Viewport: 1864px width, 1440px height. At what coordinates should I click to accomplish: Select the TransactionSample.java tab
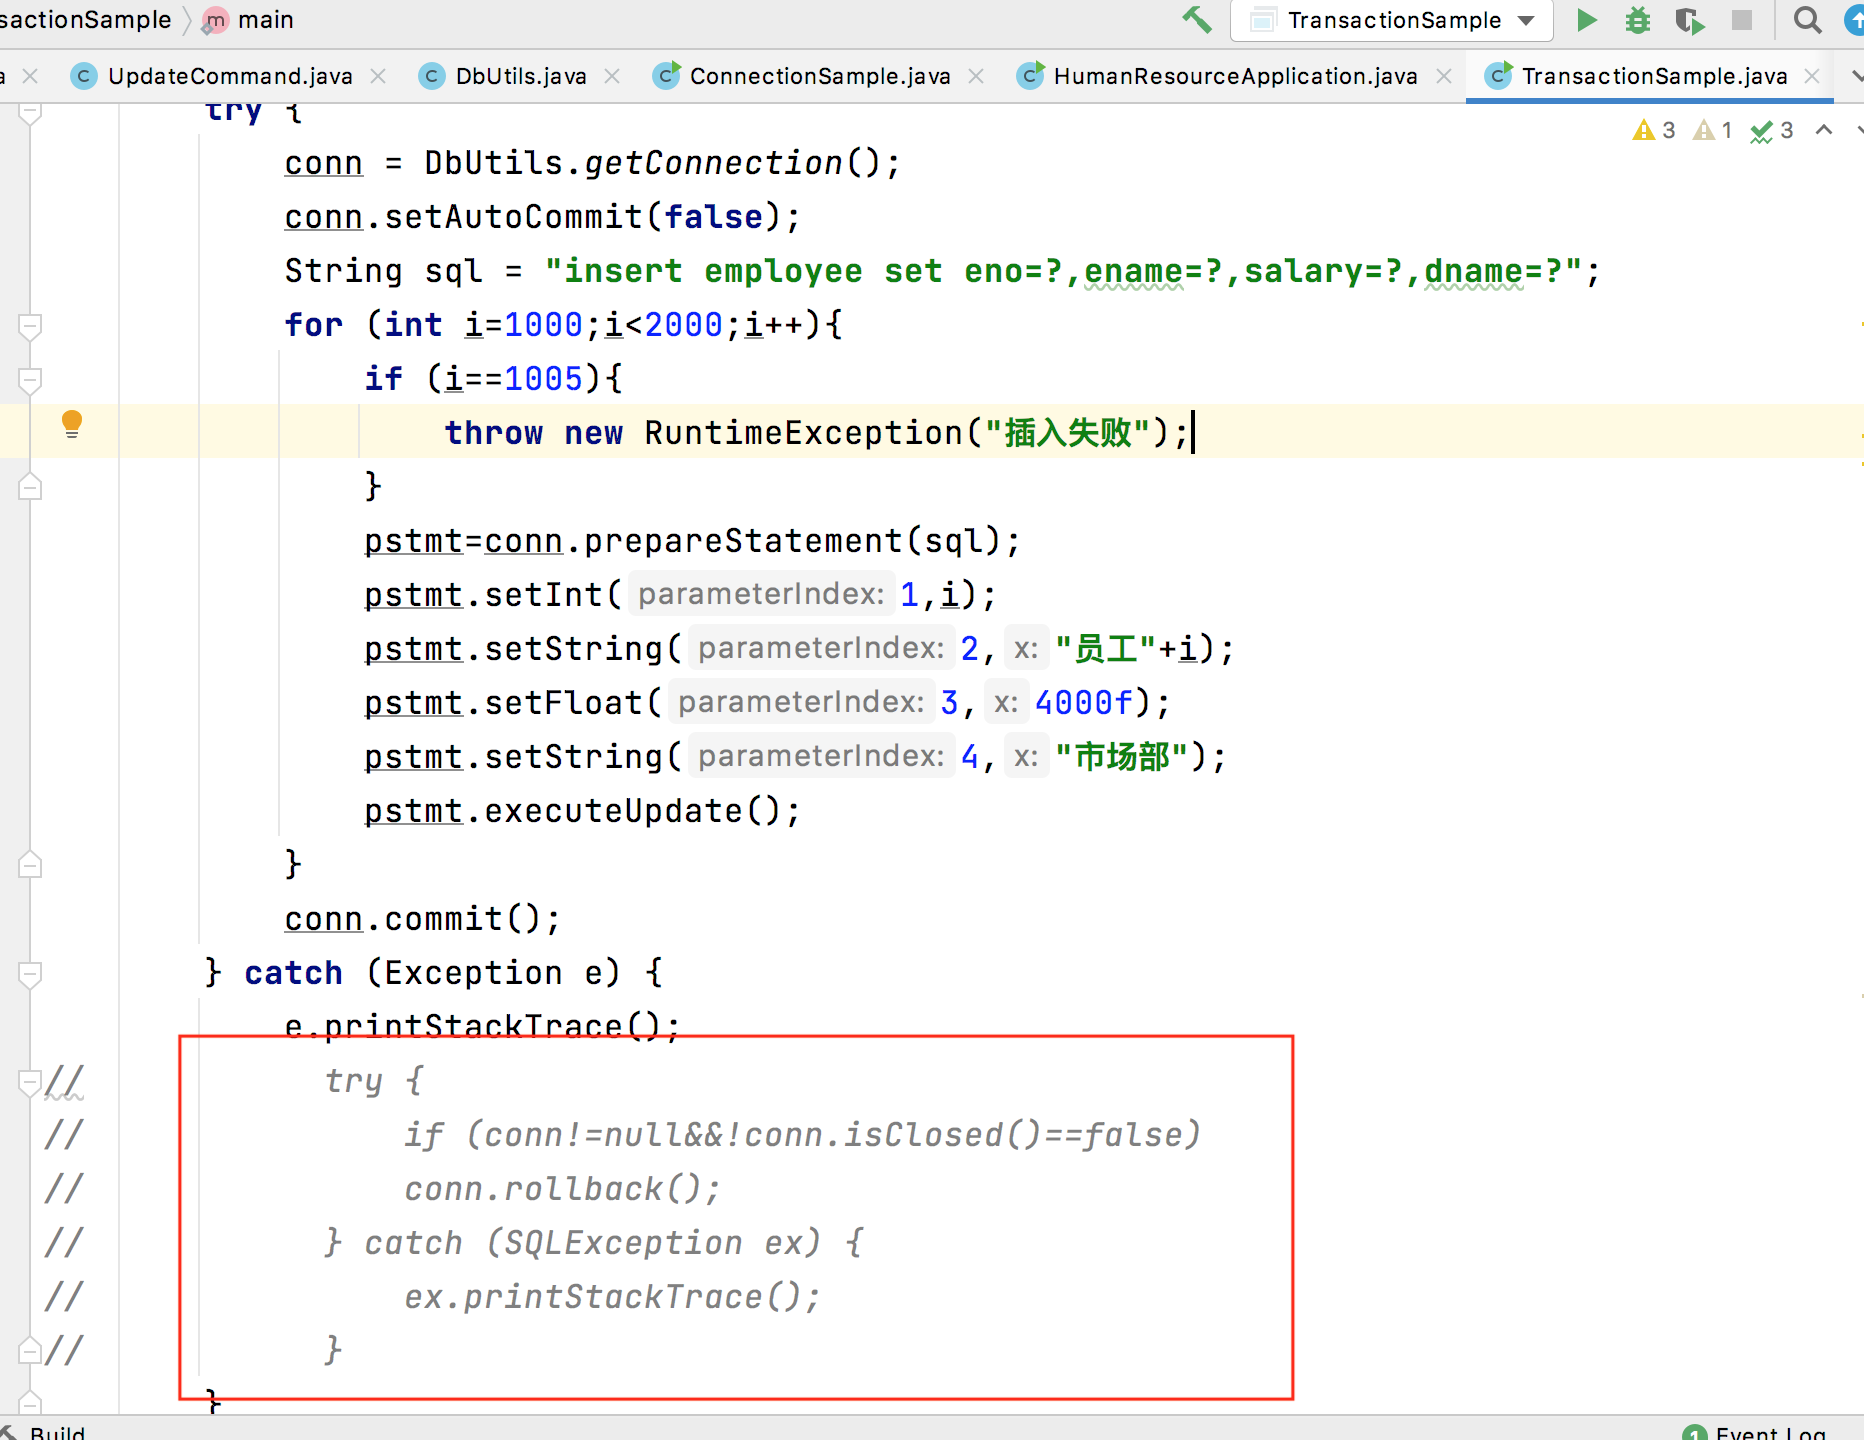pos(1654,76)
